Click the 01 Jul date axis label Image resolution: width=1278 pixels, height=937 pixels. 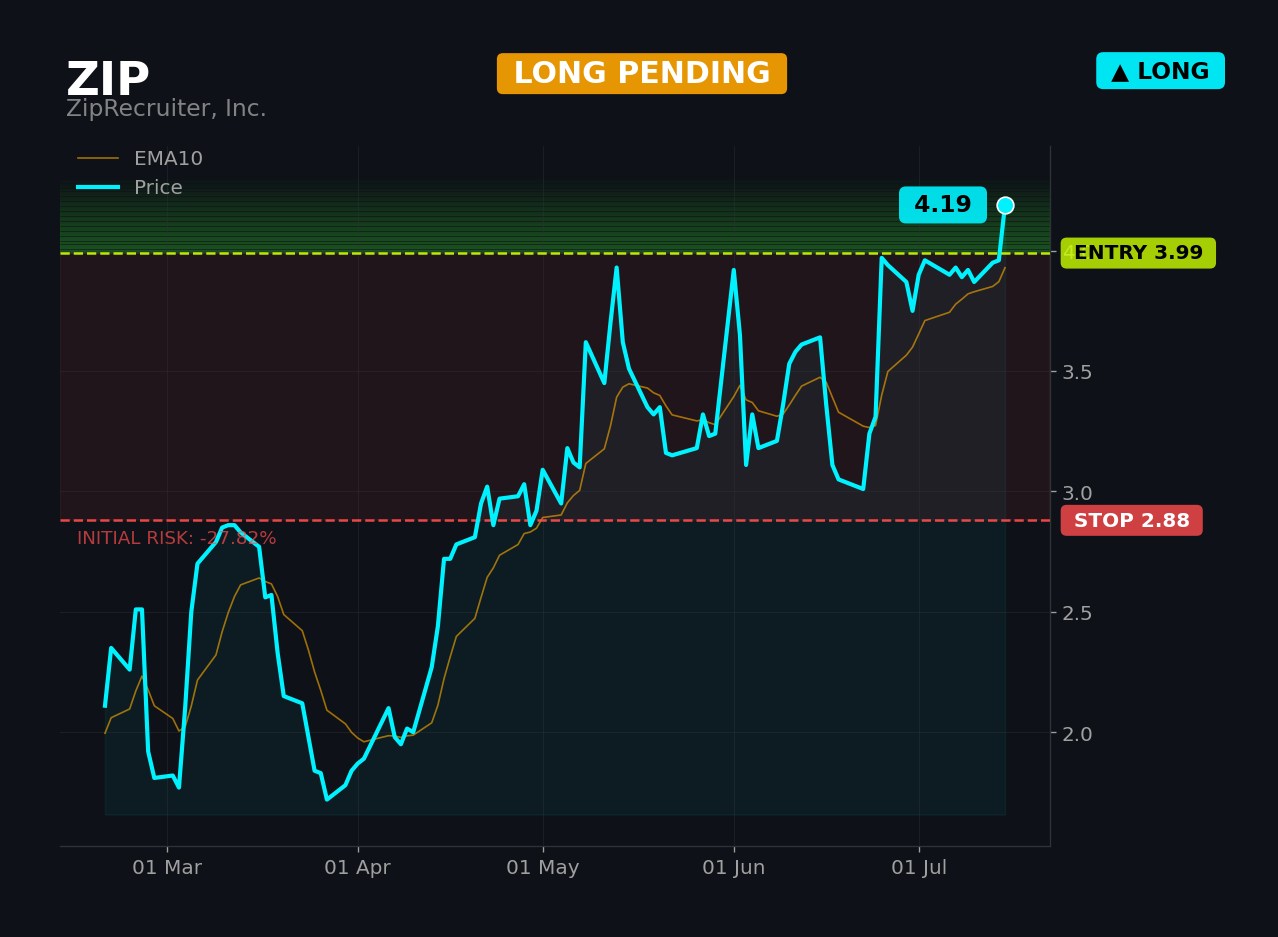(919, 868)
